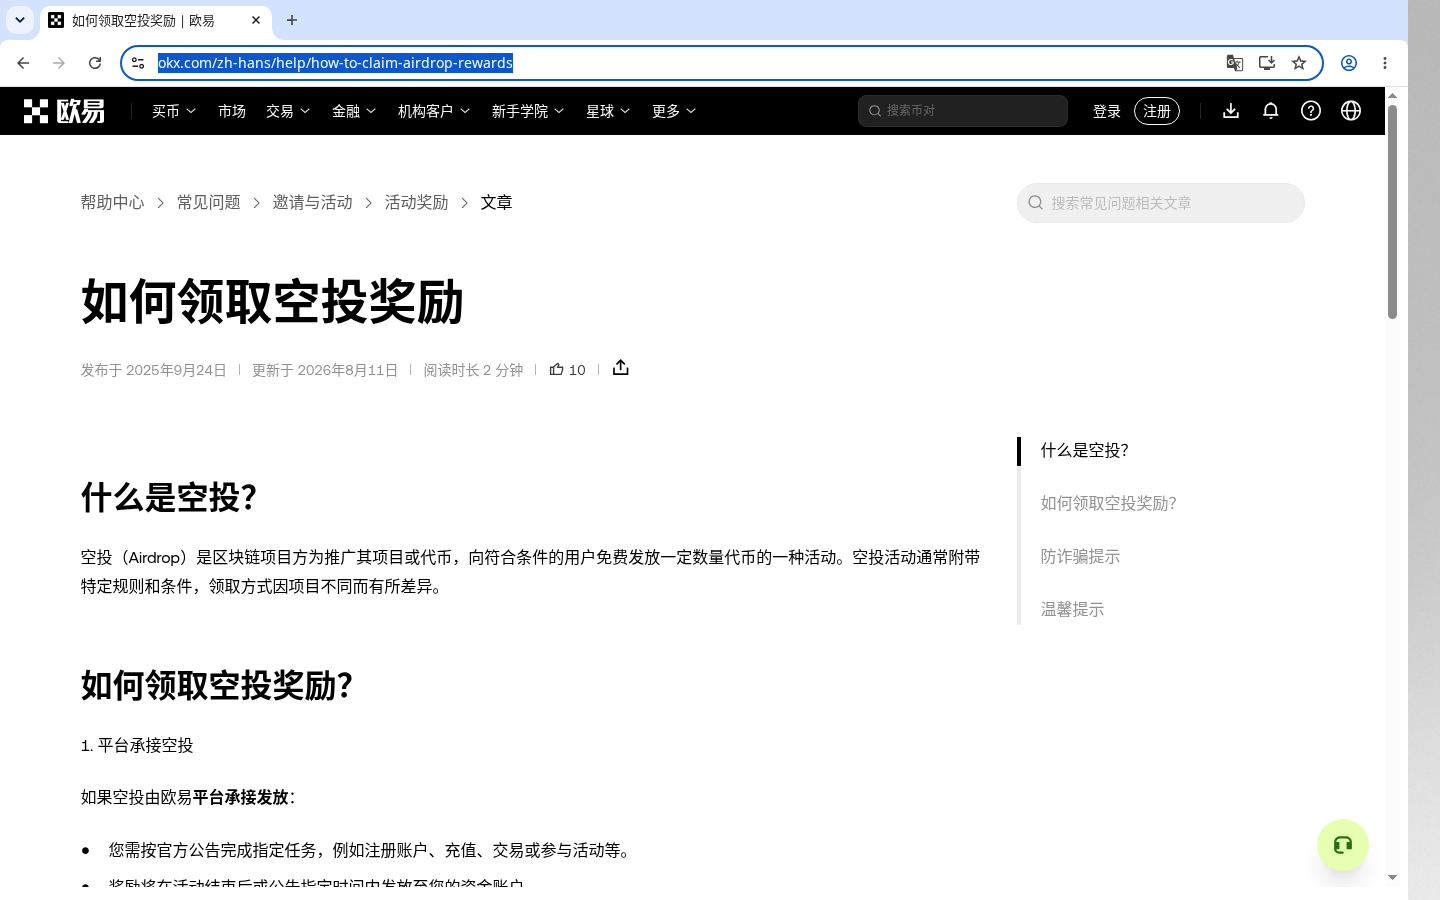Jump to 什么是空投? in contents
The width and height of the screenshot is (1440, 900).
pos(1085,451)
